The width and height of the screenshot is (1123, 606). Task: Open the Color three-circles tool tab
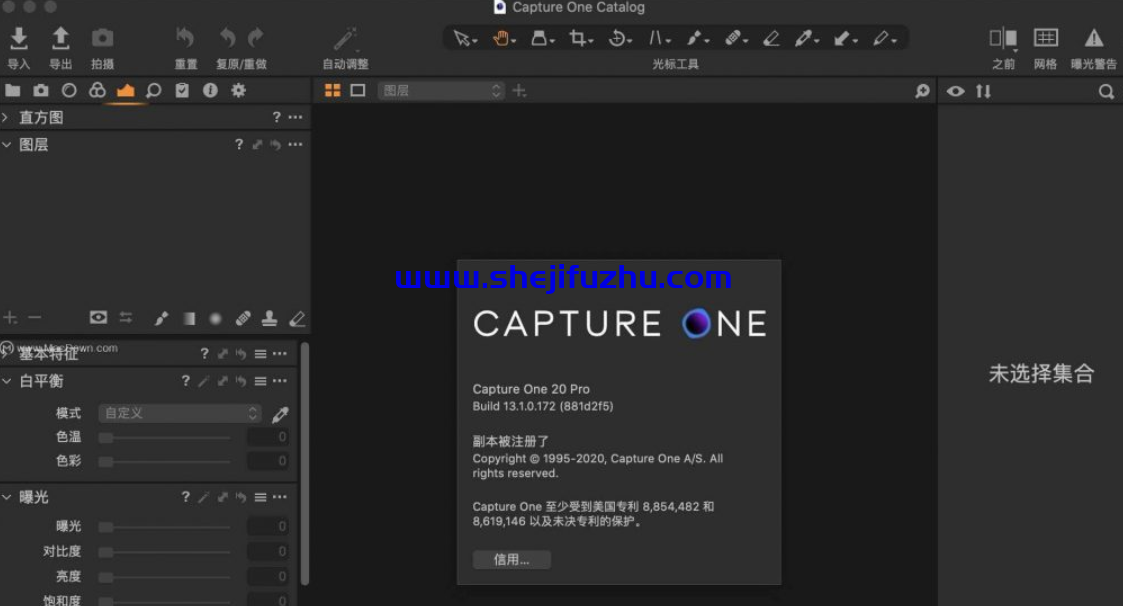click(97, 90)
